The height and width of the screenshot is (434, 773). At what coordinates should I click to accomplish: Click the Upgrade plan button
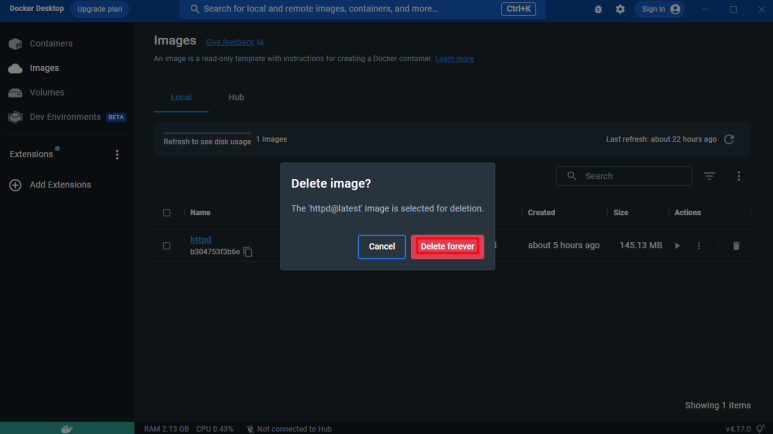point(100,9)
